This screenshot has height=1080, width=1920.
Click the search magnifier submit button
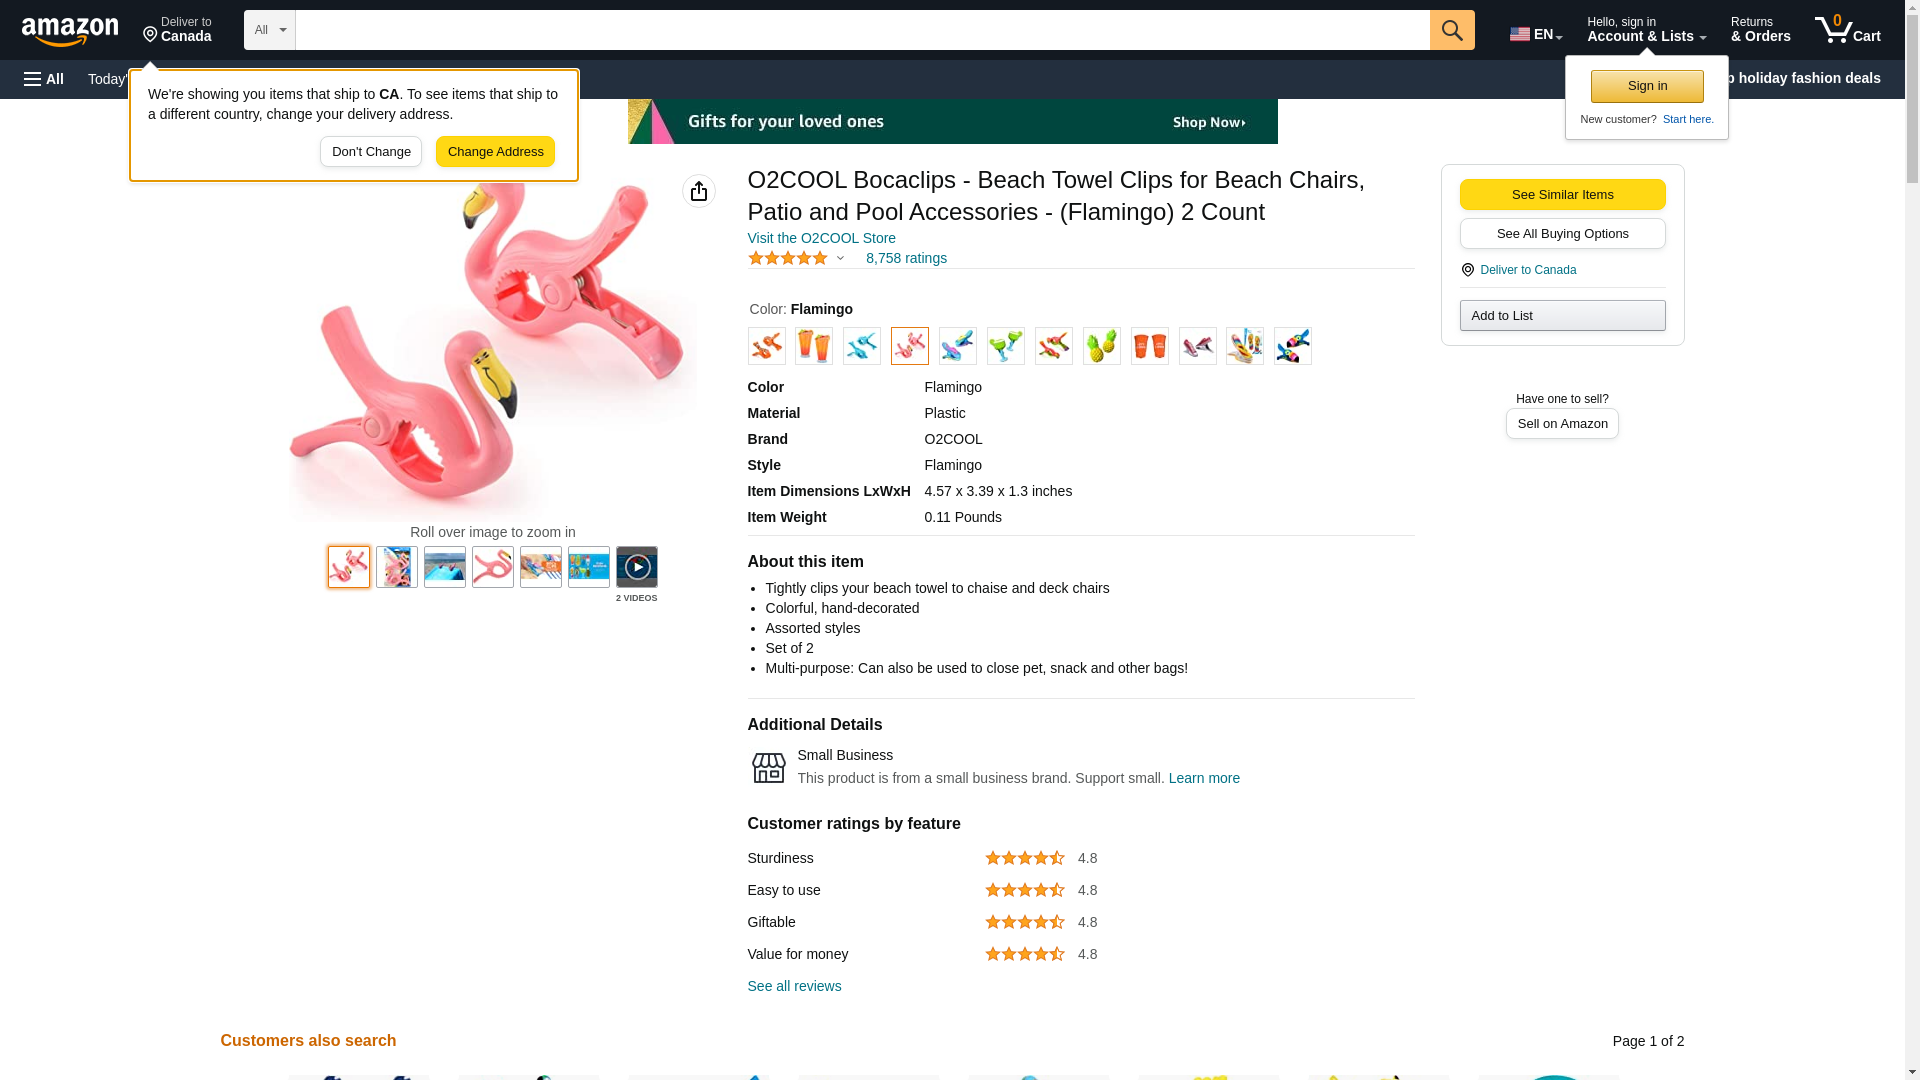coord(1451,30)
